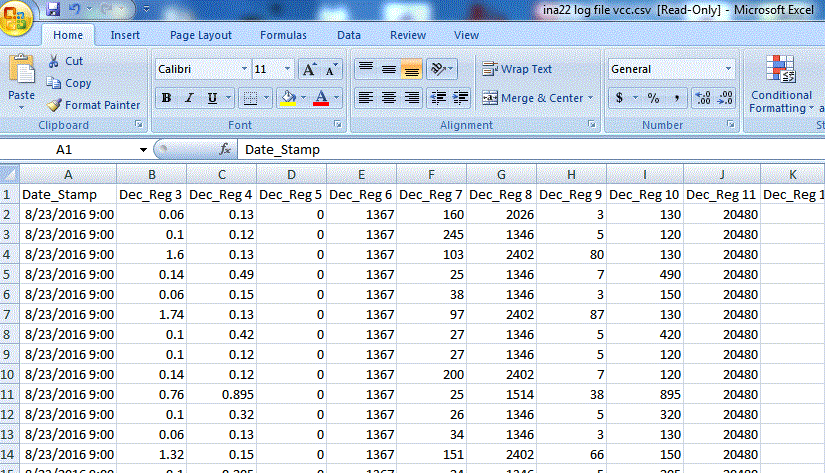Apply Accounting Number Format dollar sign
The height and width of the screenshot is (473, 825).
(x=620, y=98)
